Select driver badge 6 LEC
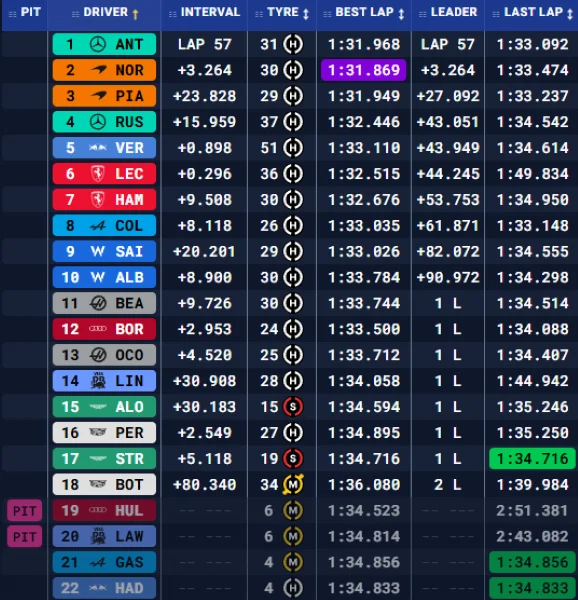This screenshot has width=578, height=600. [104, 174]
